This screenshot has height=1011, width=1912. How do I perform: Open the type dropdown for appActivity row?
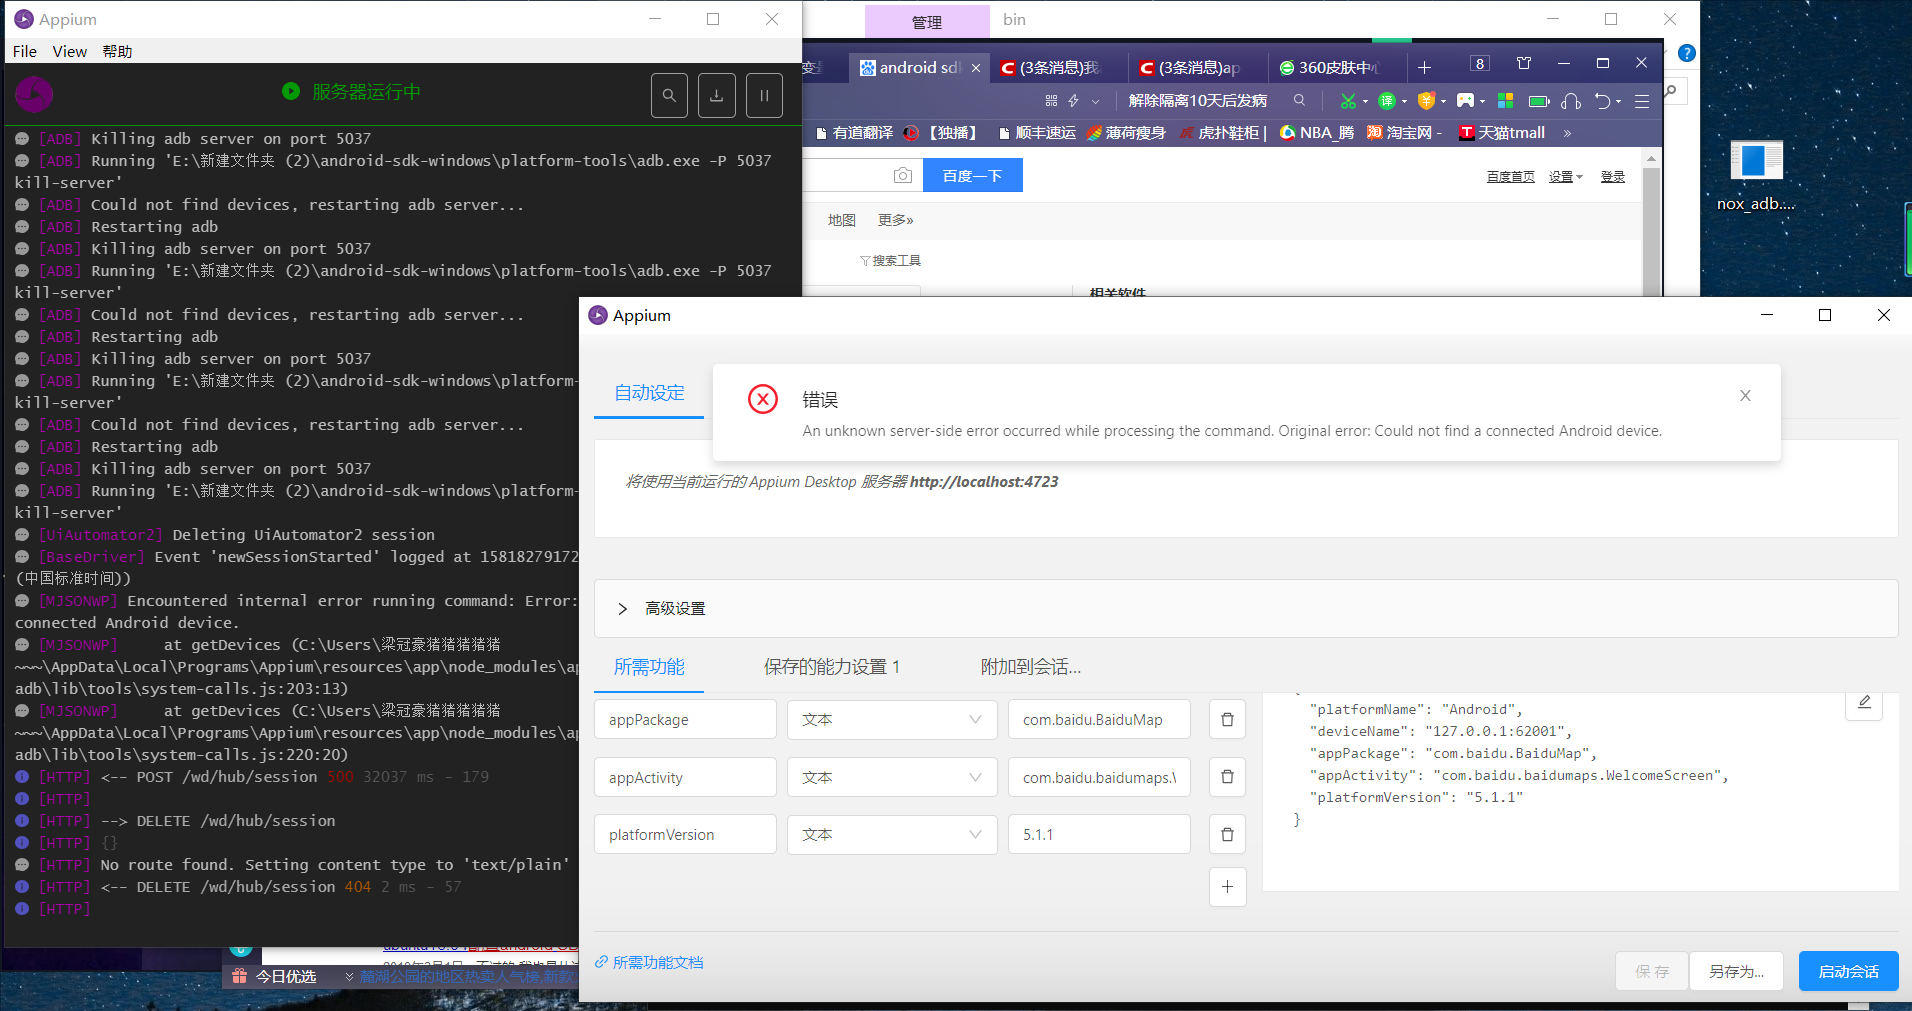point(892,777)
